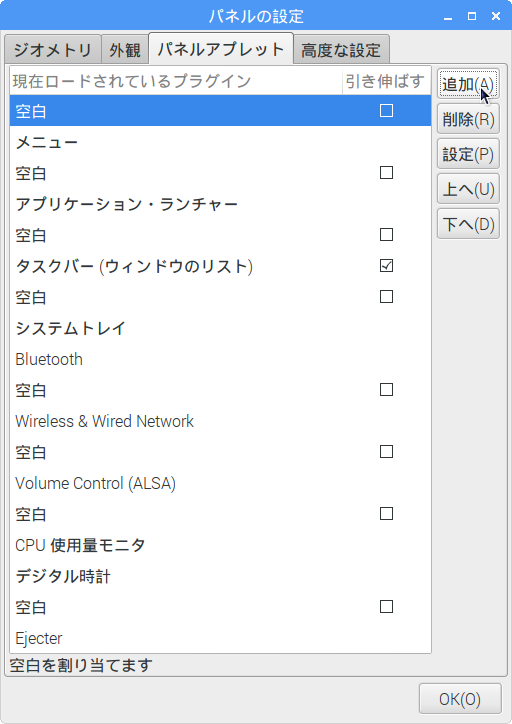Select Volume Control (ALSA) plugin
The width and height of the screenshot is (512, 724).
point(220,483)
